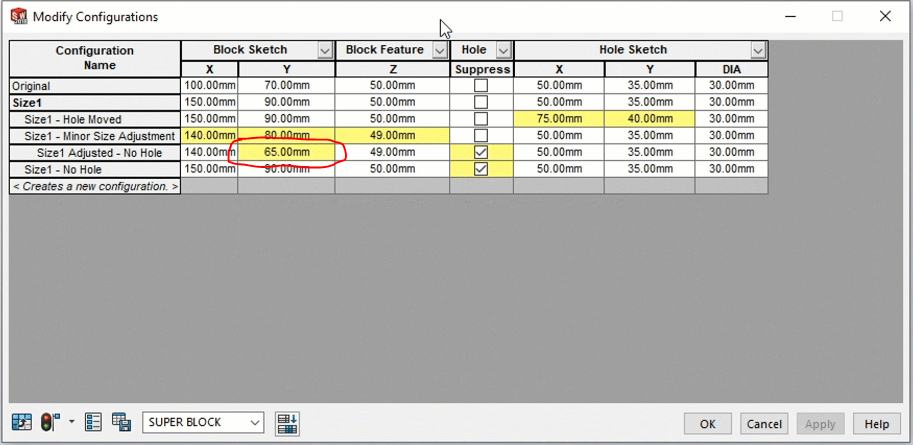Open the Block Sketch column dropdown arrow
The height and width of the screenshot is (445, 913).
(325, 51)
